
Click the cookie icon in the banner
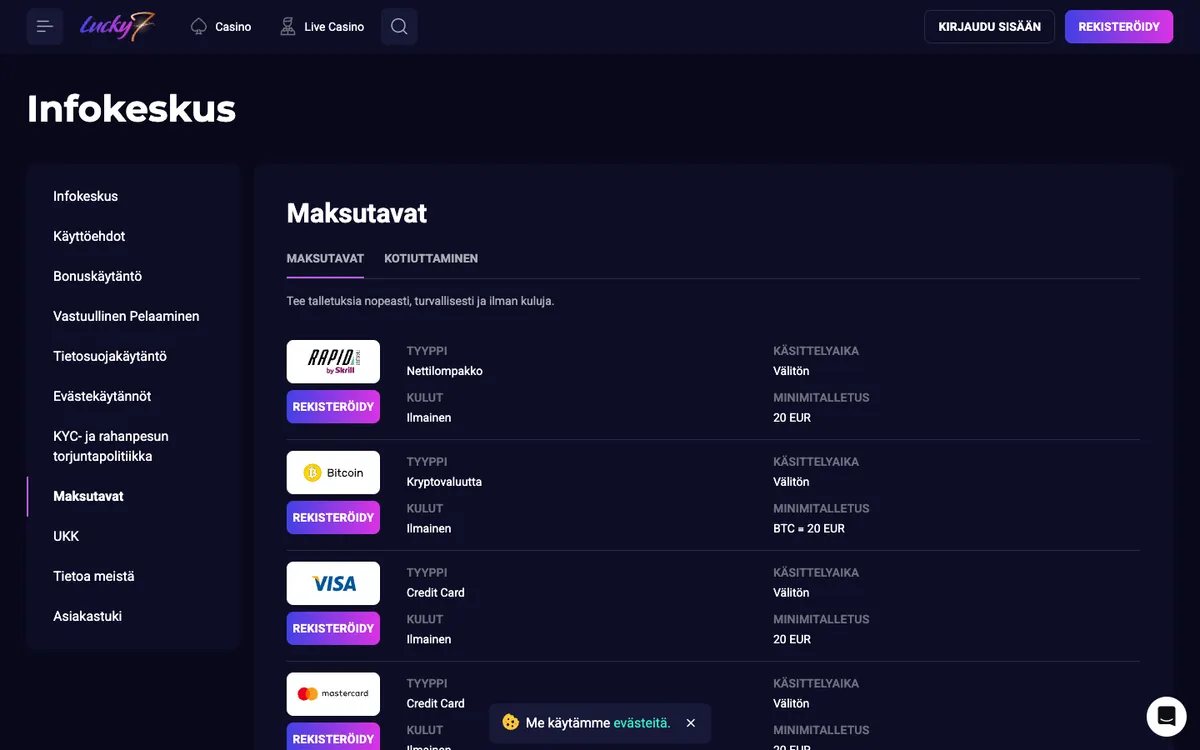click(x=511, y=722)
